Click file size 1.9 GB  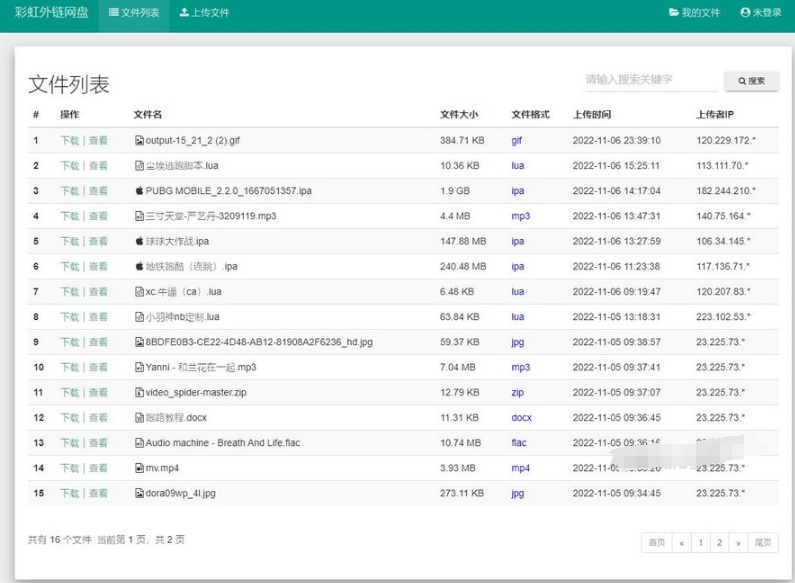coord(455,191)
